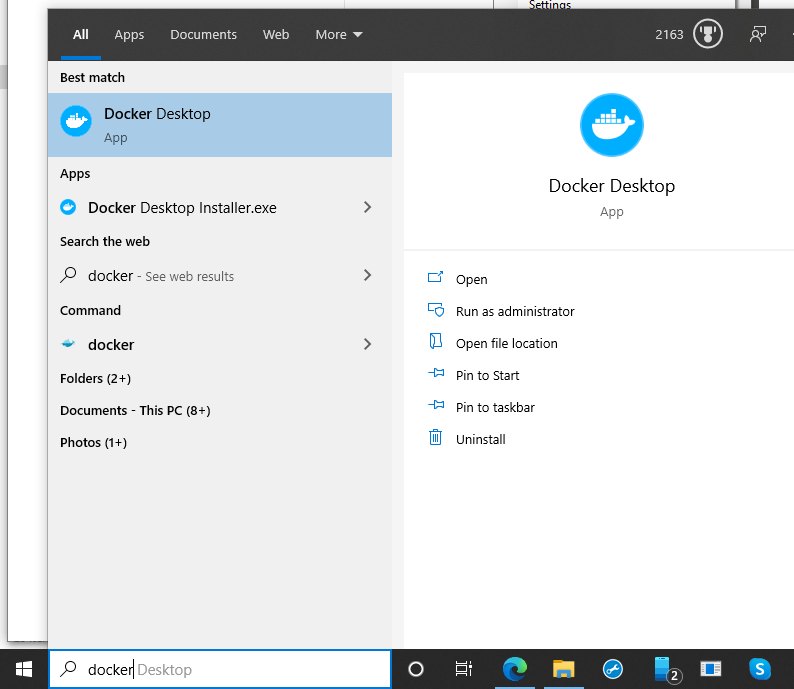
Task: Choose Run as administrator
Action: tap(515, 311)
